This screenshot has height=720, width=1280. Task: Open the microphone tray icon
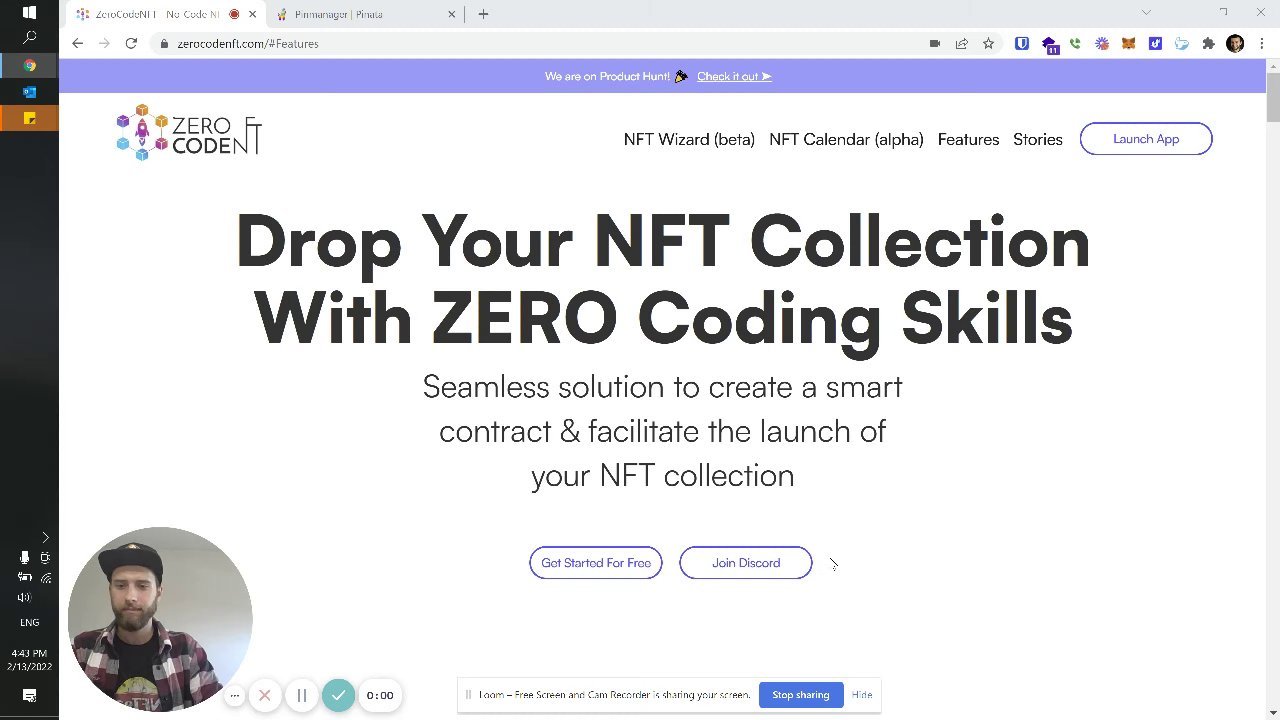[x=24, y=558]
